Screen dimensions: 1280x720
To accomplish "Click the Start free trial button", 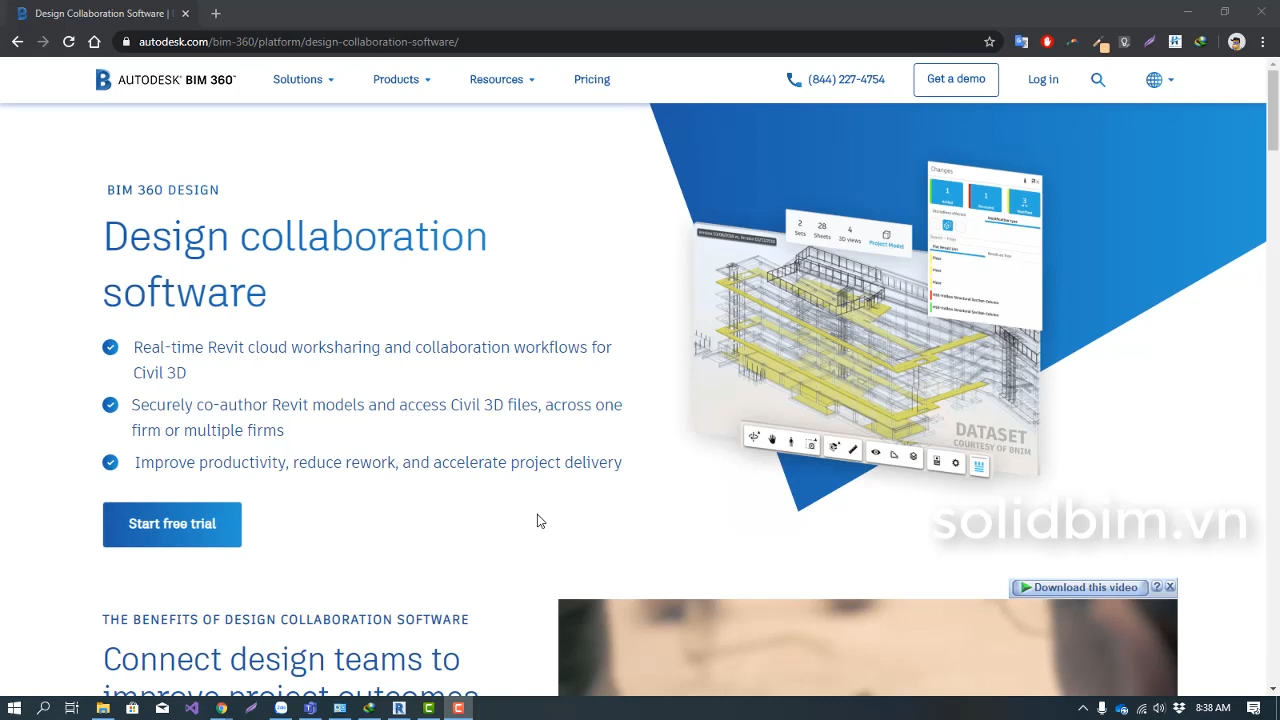I will click(172, 524).
